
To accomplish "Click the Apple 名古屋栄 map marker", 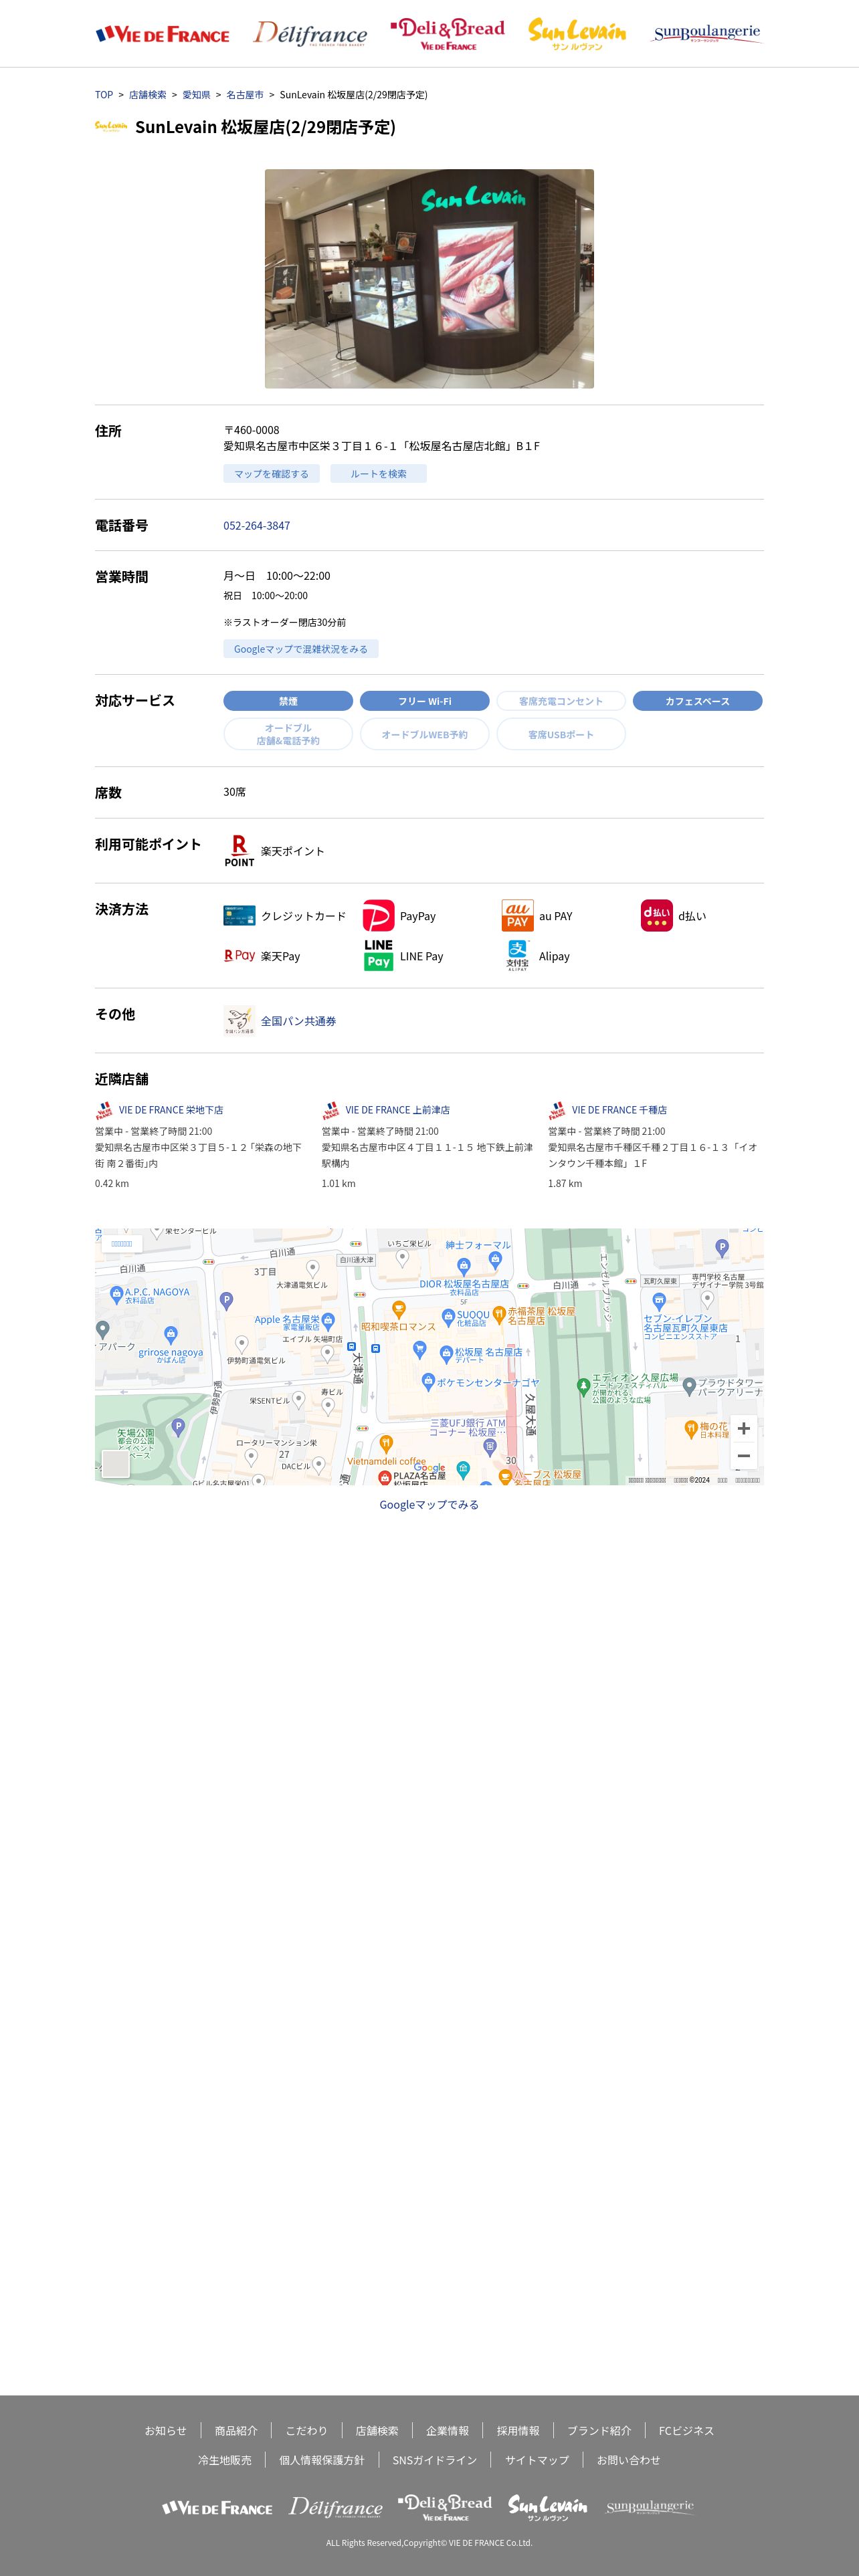I will pyautogui.click(x=328, y=1322).
